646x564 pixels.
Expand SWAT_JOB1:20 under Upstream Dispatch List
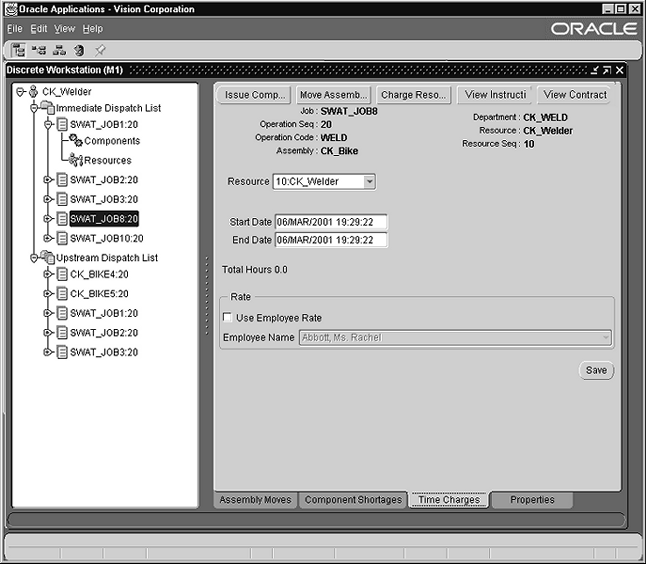(48, 313)
